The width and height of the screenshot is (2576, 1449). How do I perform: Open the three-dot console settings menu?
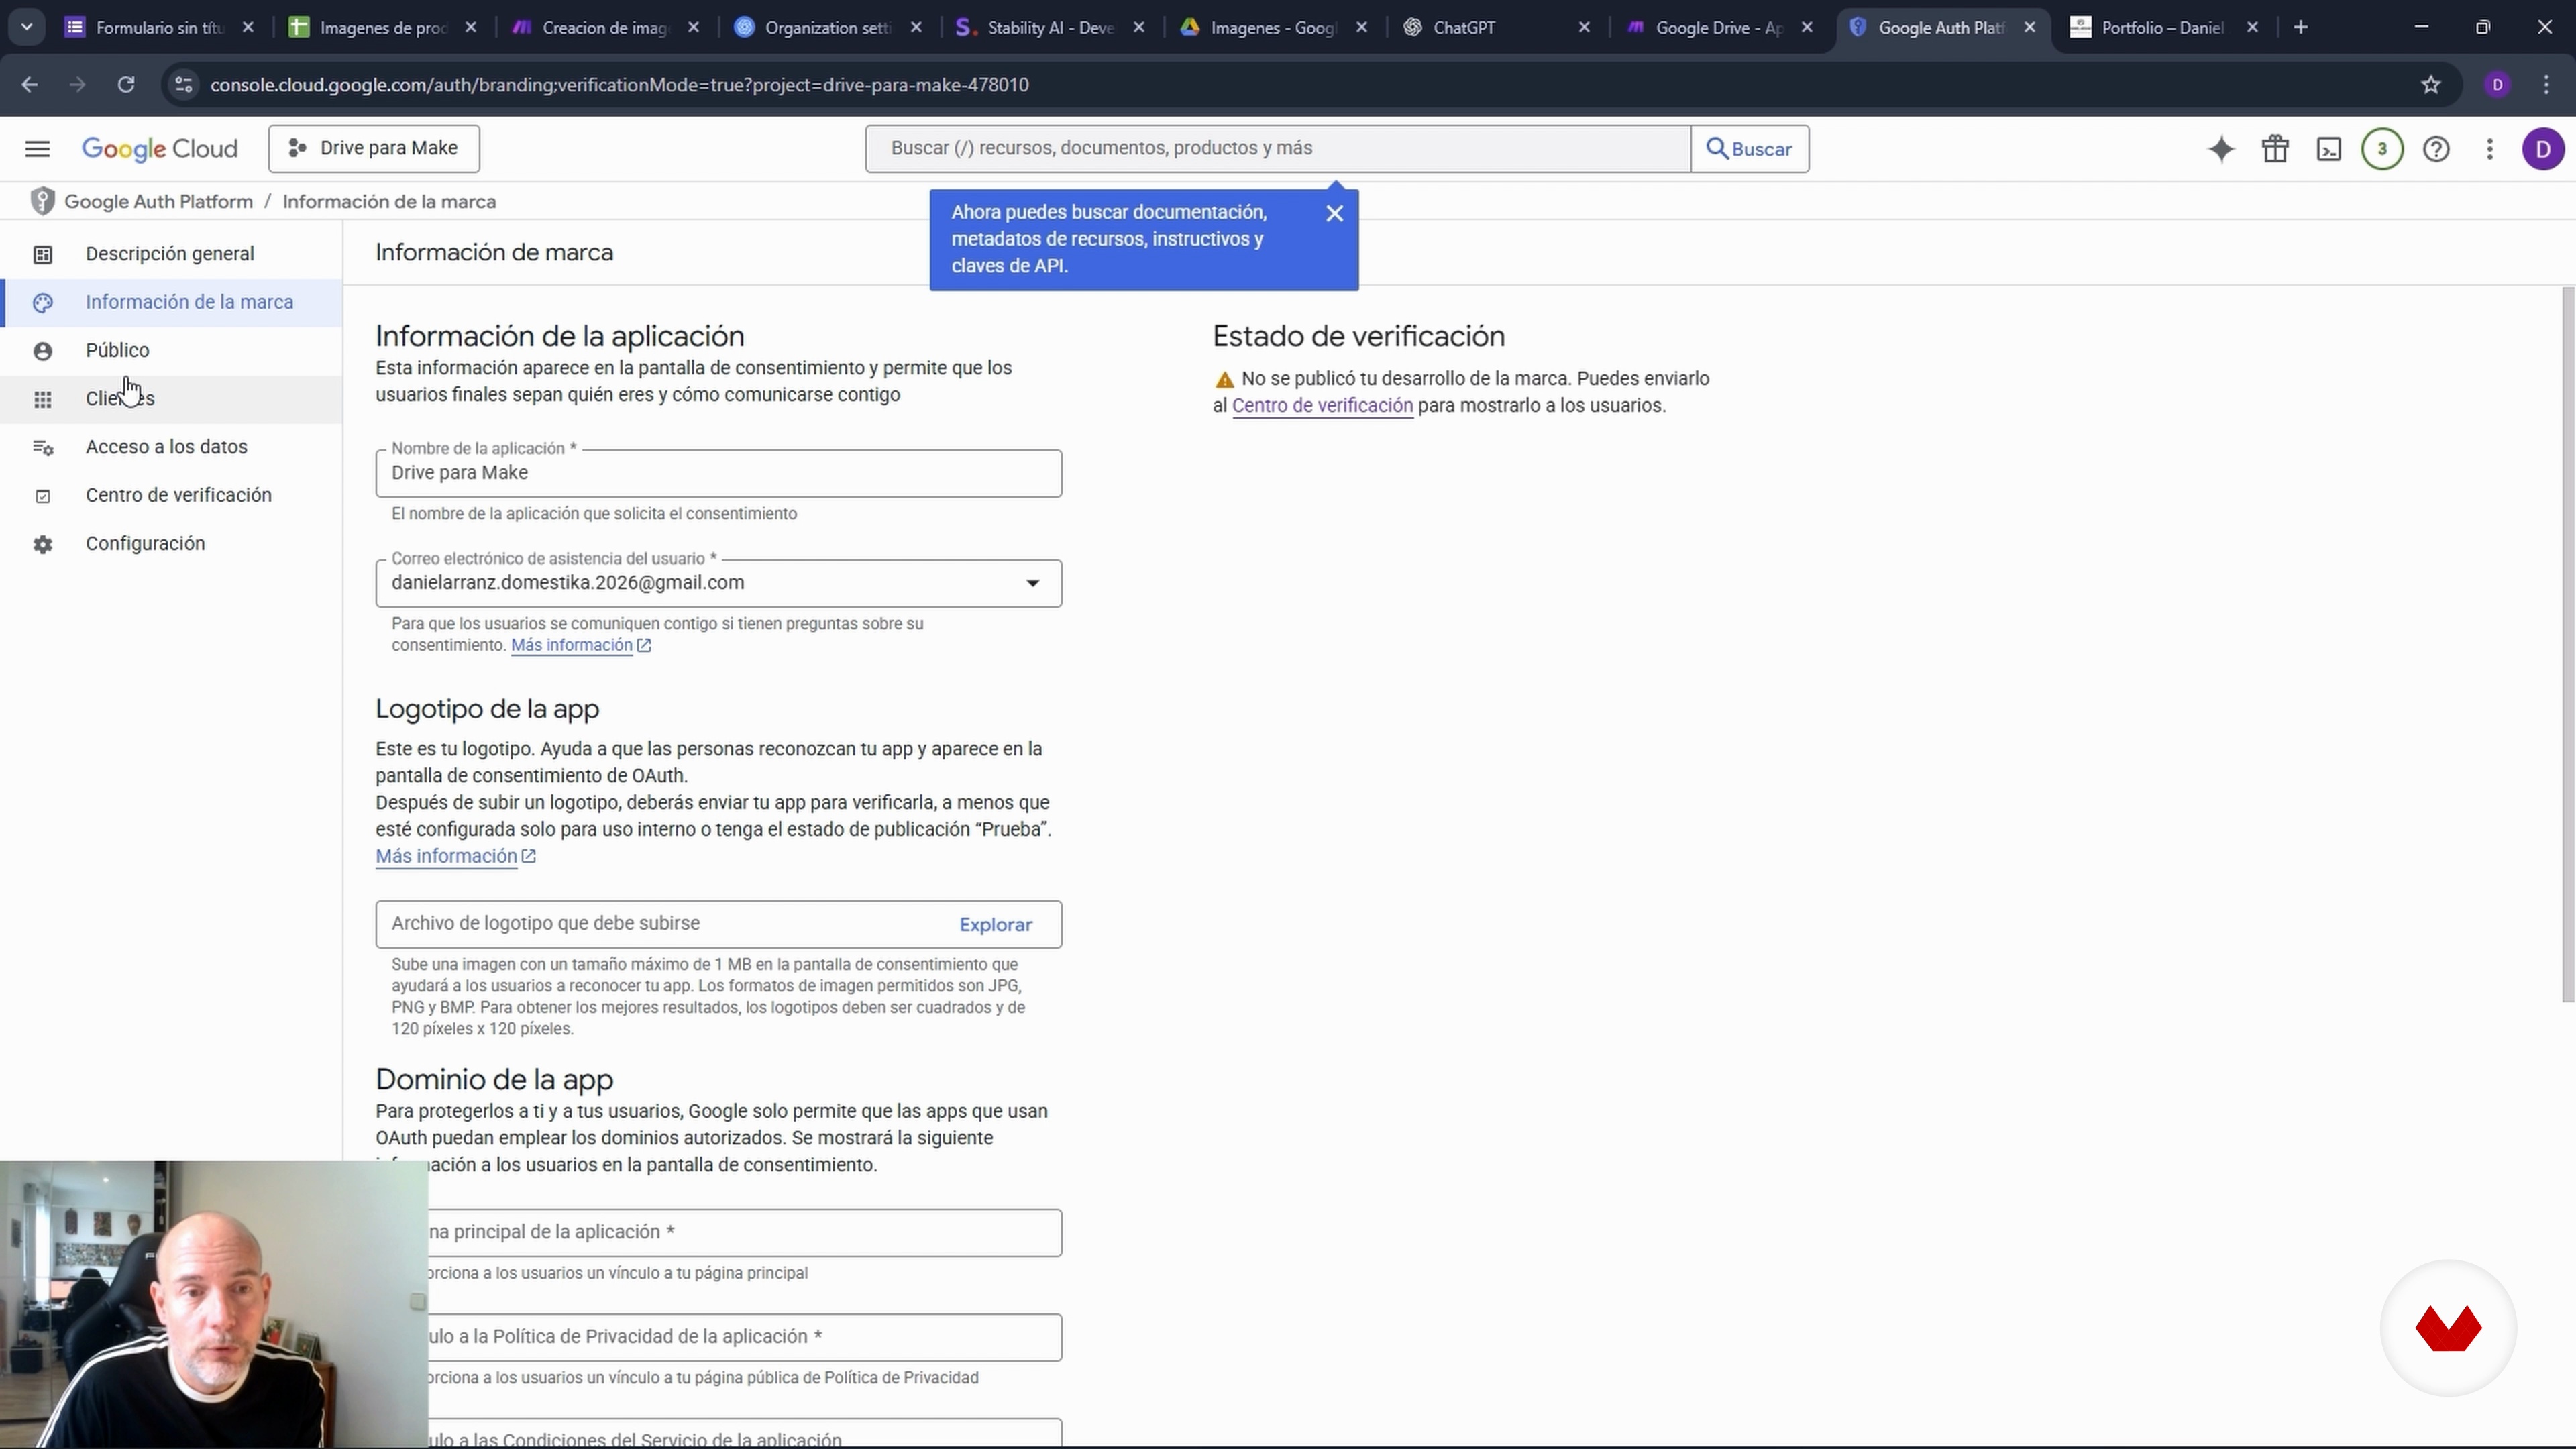pos(2490,149)
